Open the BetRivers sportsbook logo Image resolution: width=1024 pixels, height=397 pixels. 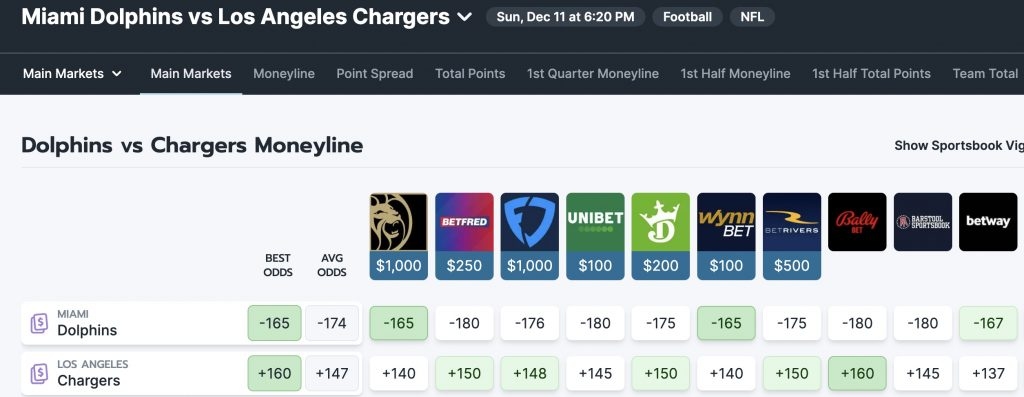792,222
